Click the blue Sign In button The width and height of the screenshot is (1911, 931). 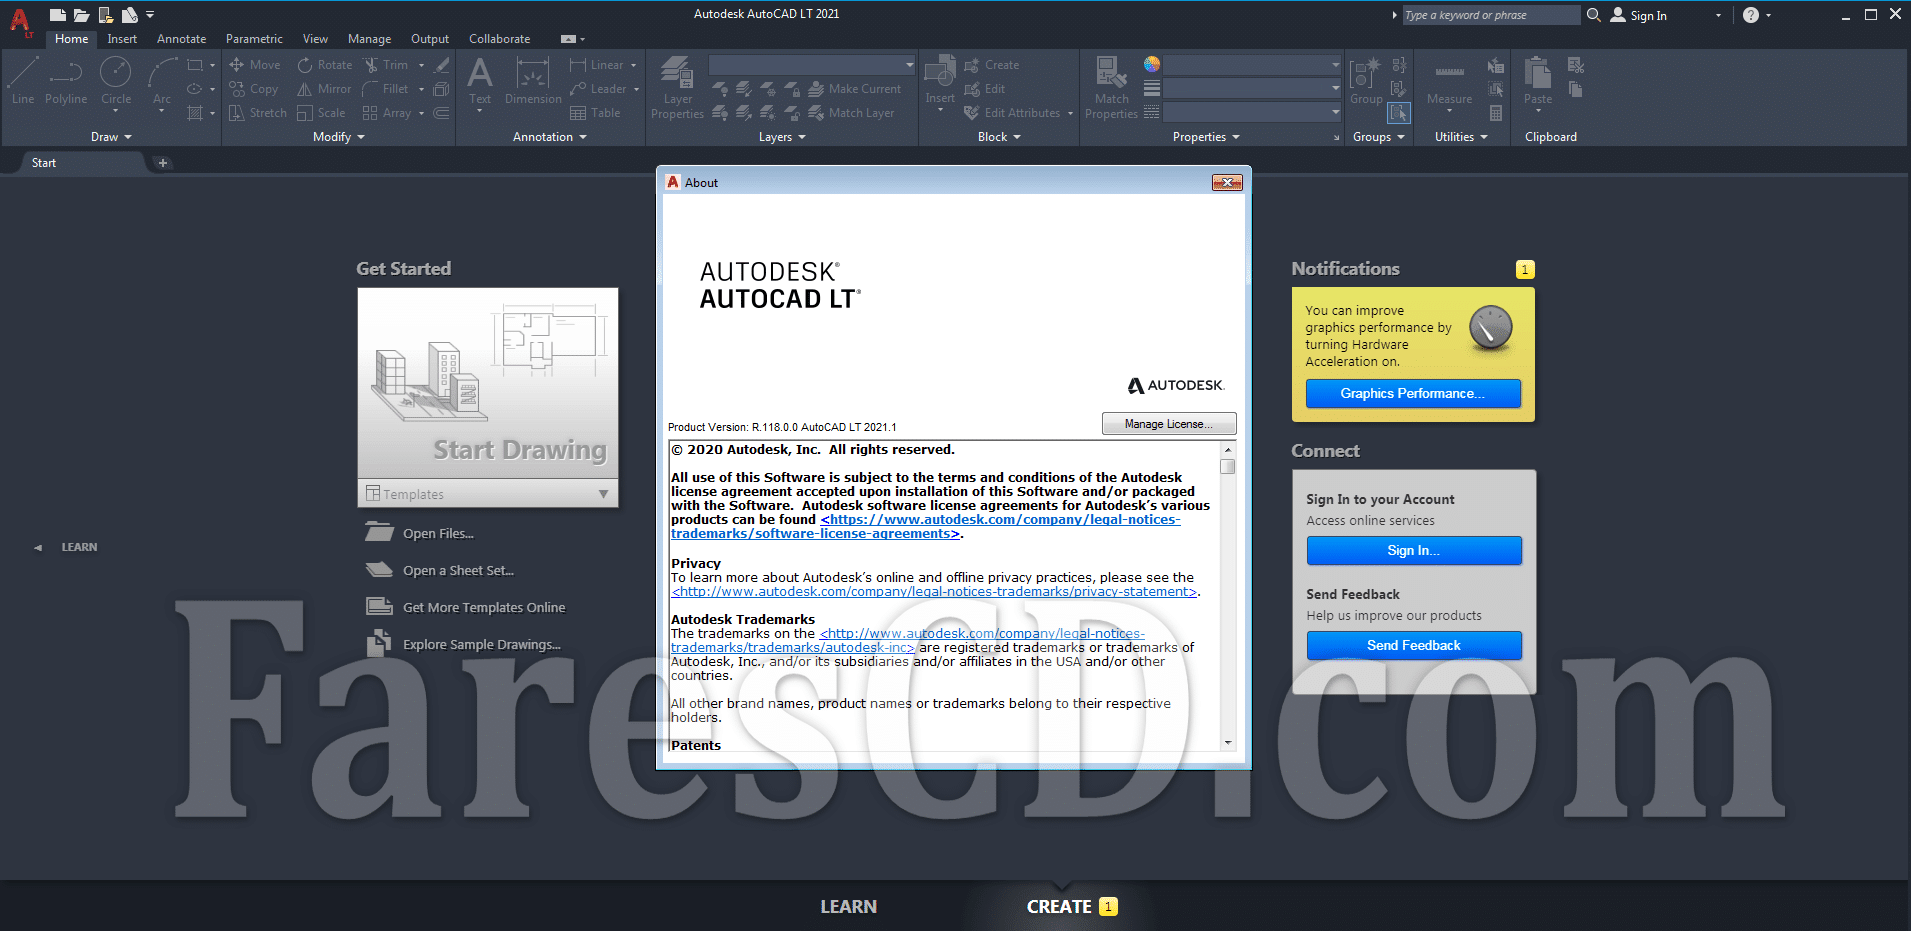pos(1414,550)
